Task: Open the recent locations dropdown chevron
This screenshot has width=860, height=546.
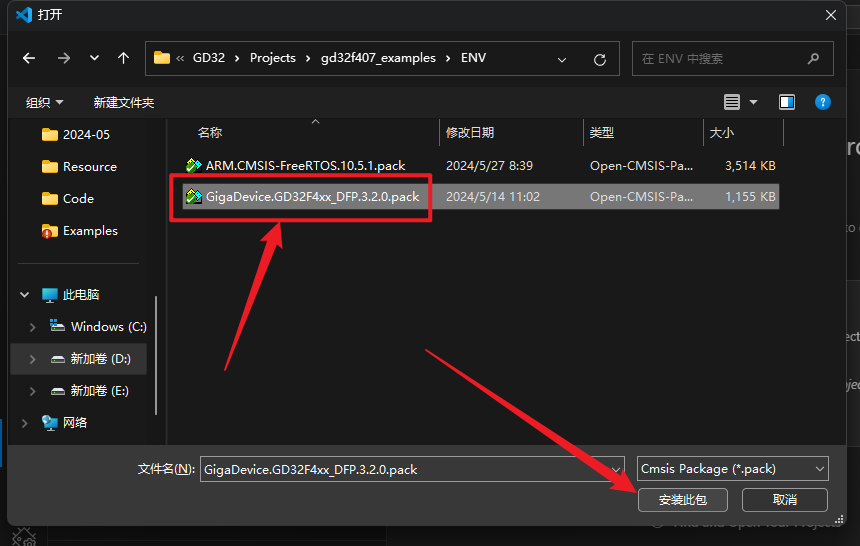Action: (94, 58)
